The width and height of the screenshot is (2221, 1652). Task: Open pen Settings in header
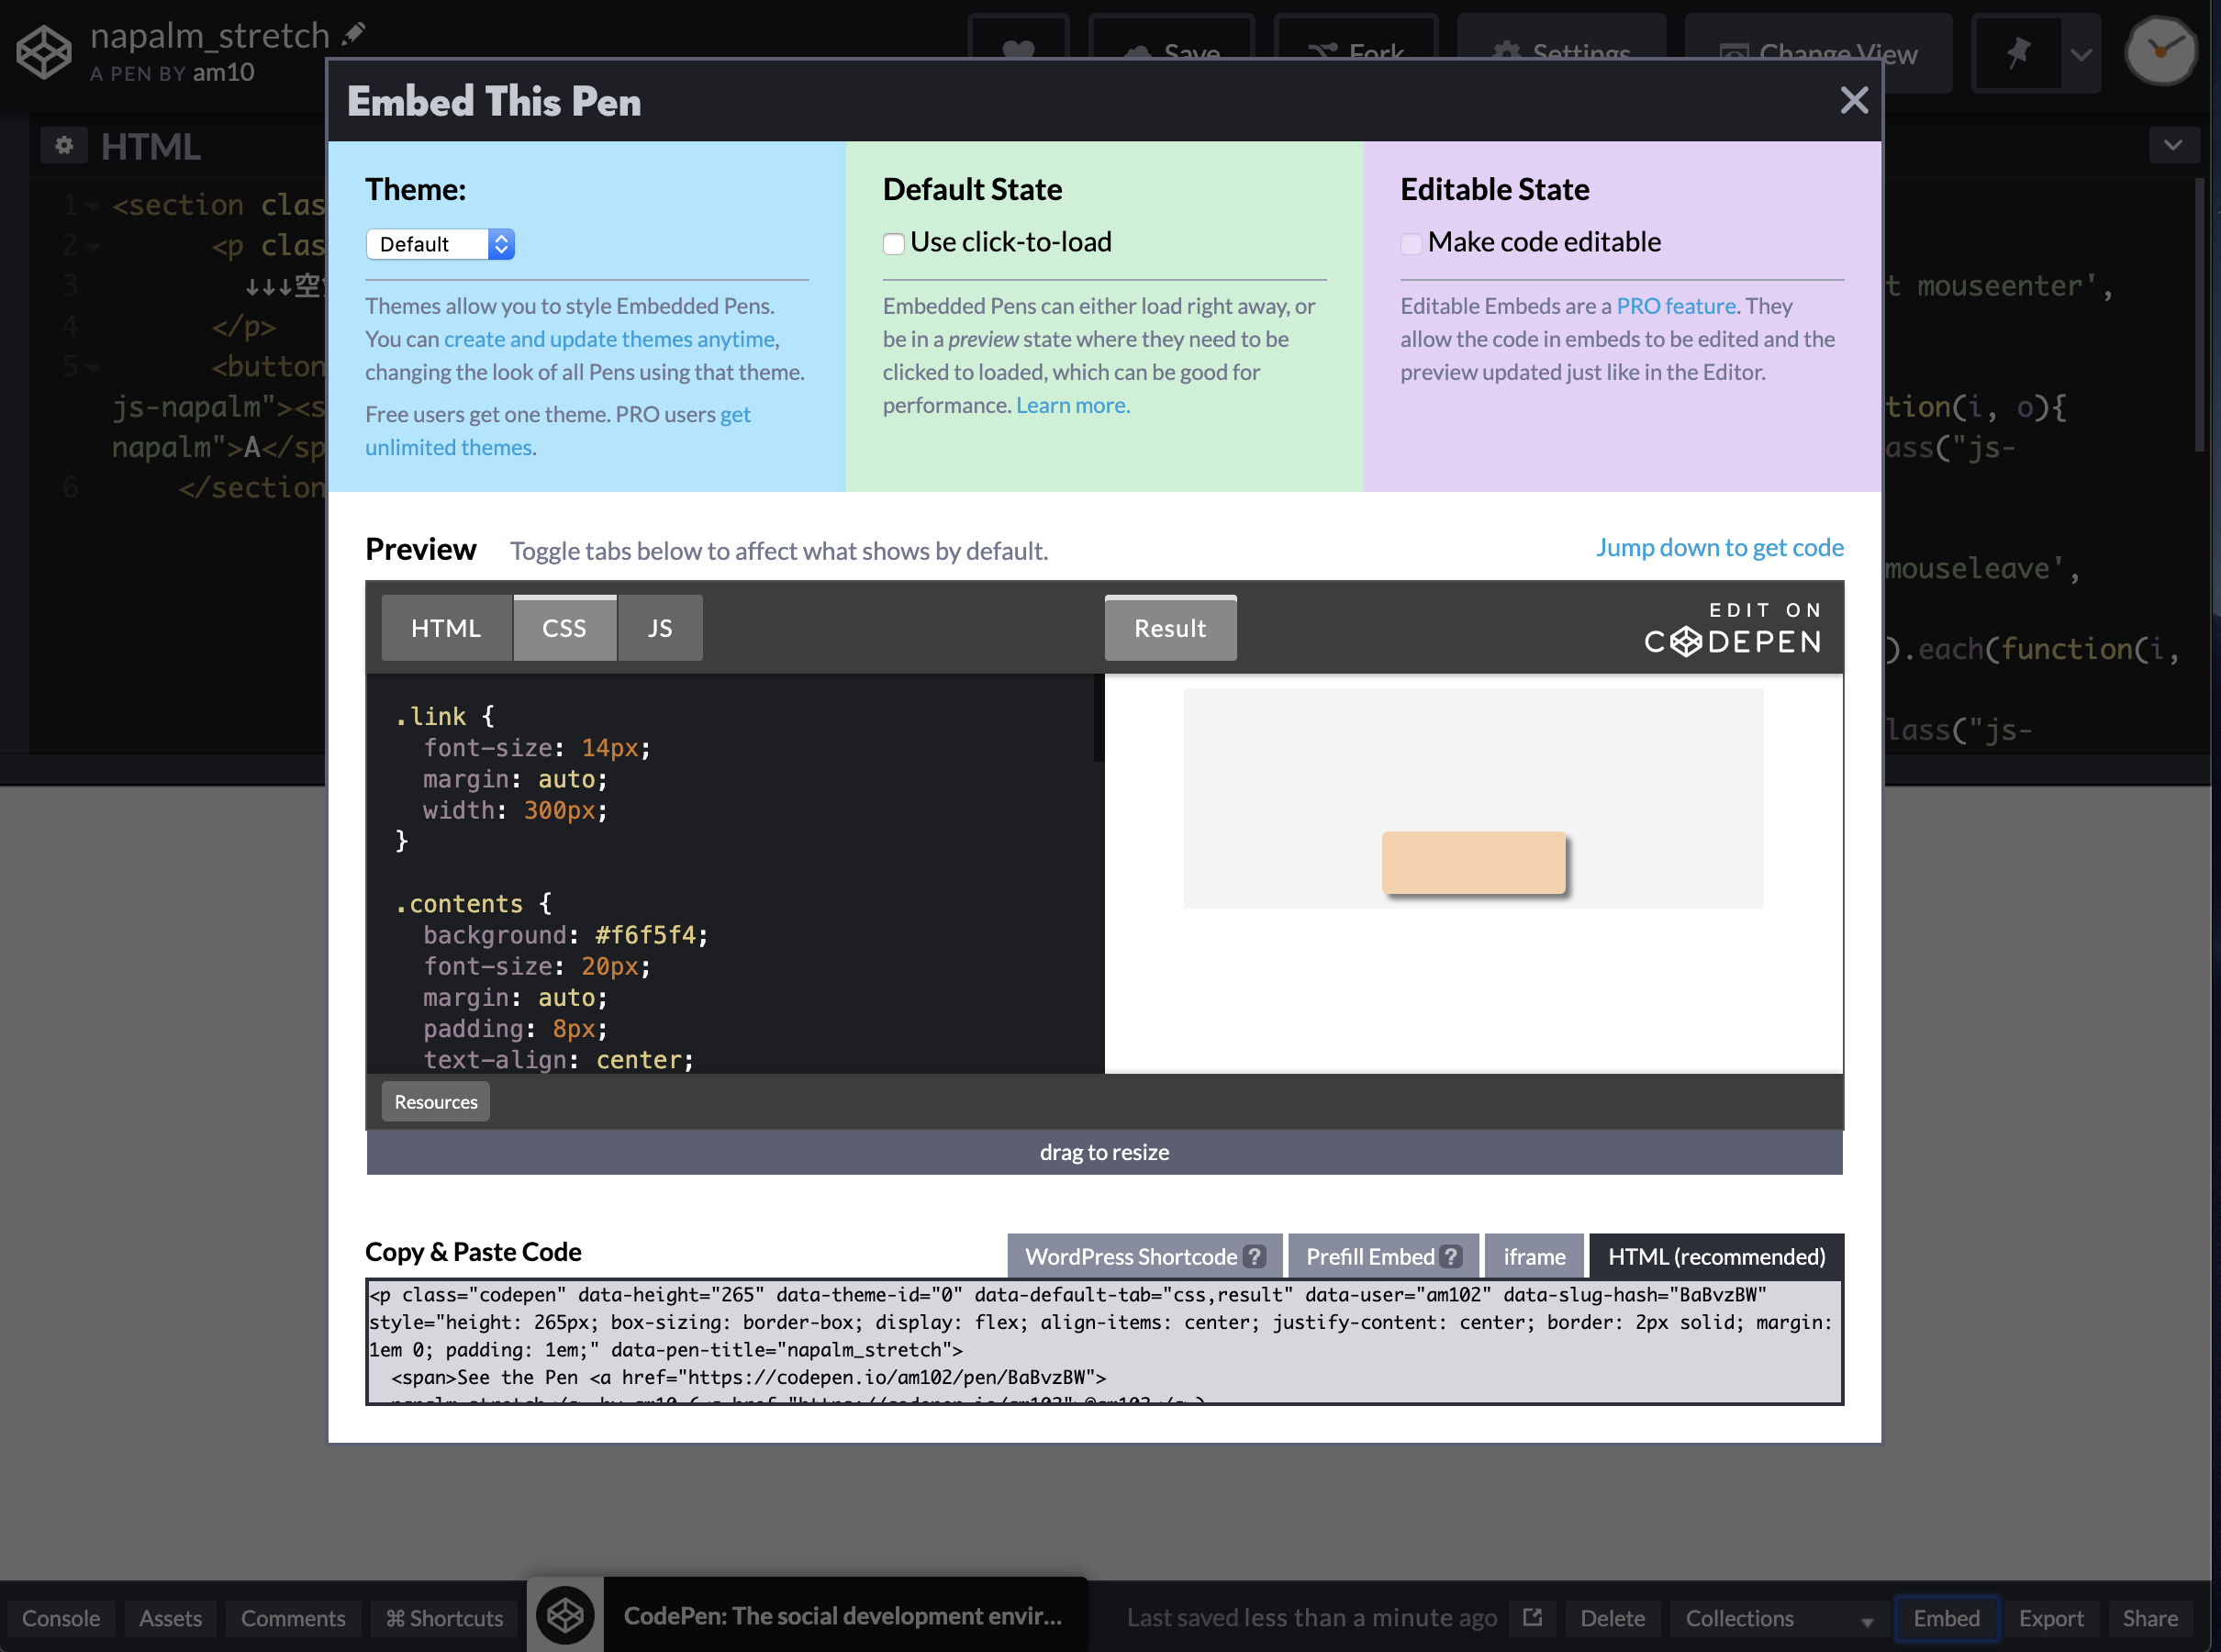[1561, 51]
